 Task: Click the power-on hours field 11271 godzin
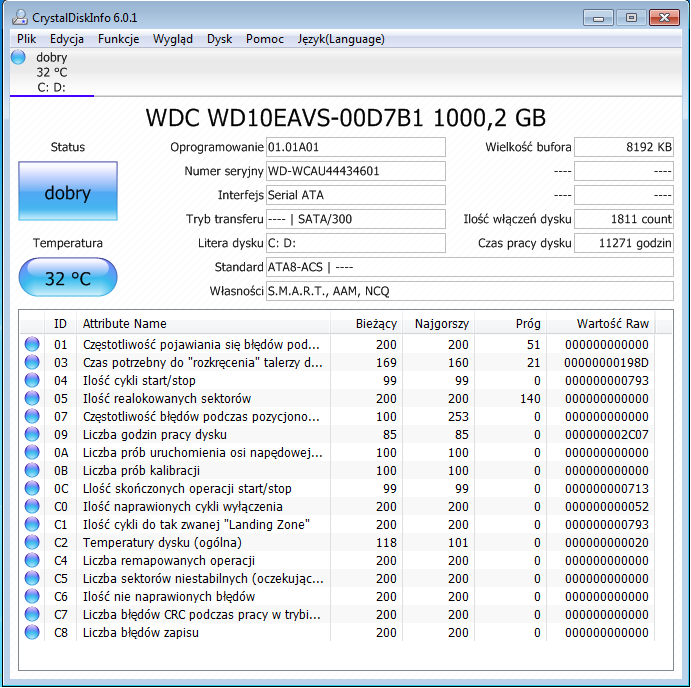click(624, 243)
